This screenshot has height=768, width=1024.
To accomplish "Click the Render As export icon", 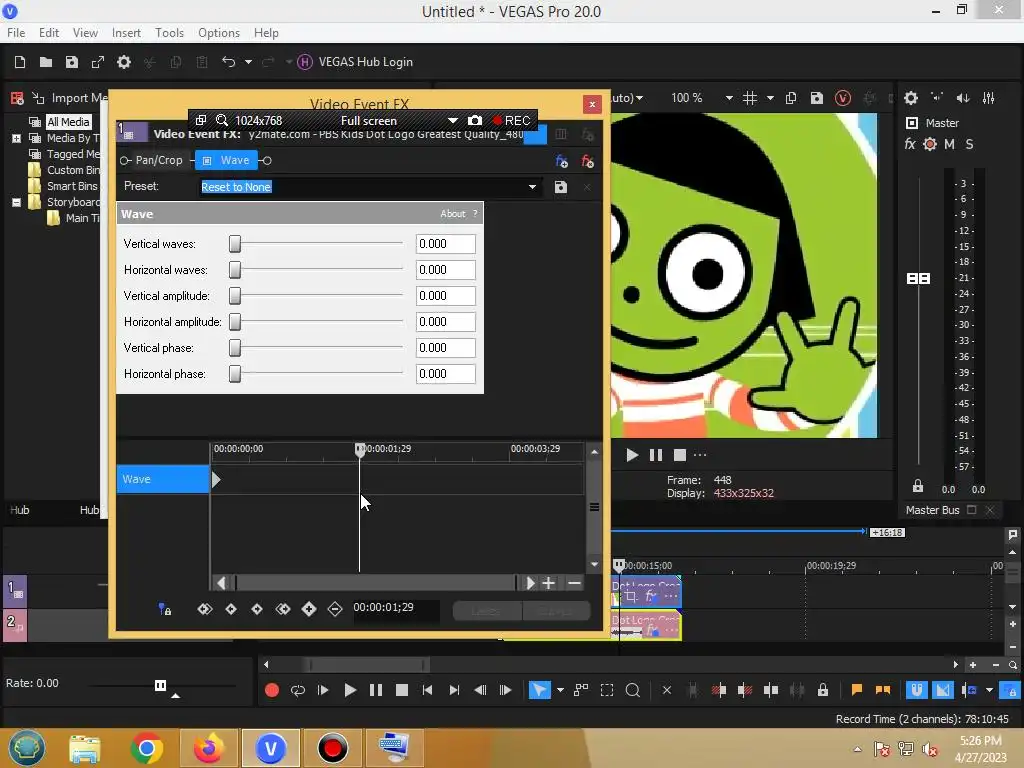I will (x=98, y=62).
